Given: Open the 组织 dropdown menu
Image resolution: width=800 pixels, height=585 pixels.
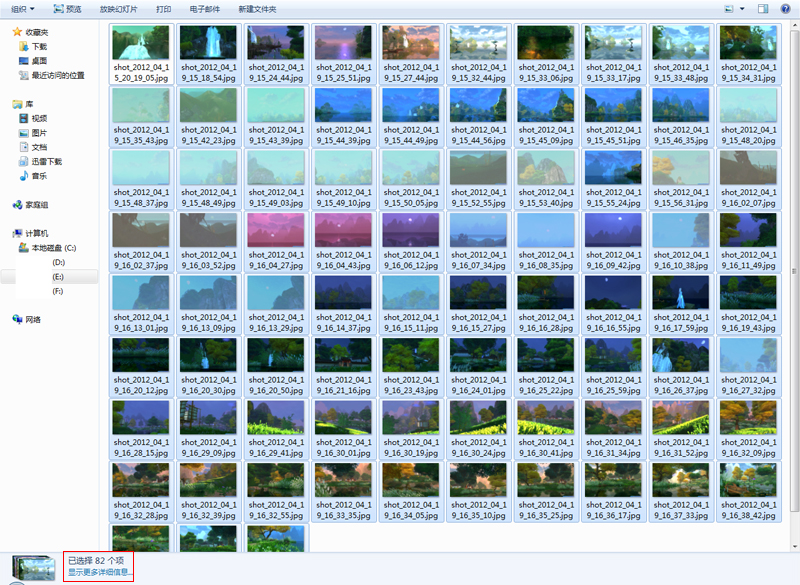Looking at the screenshot, I should [x=22, y=9].
